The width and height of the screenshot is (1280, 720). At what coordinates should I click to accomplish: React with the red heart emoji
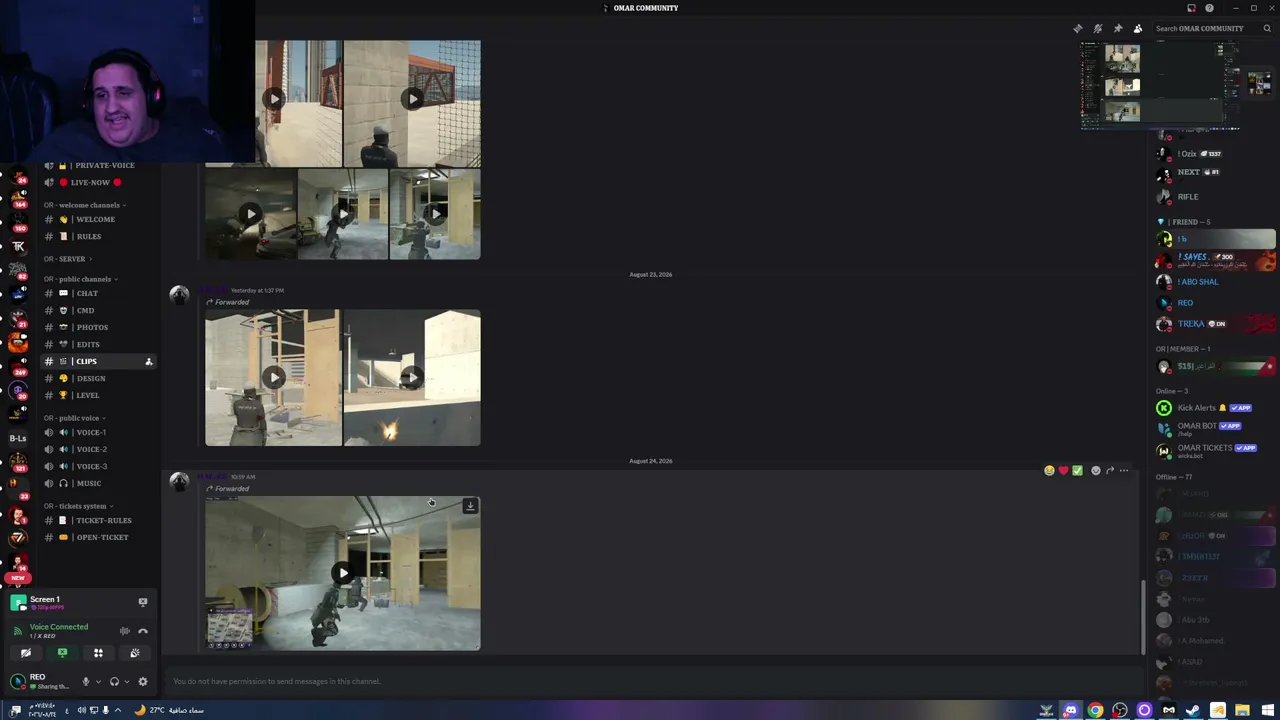(1063, 470)
